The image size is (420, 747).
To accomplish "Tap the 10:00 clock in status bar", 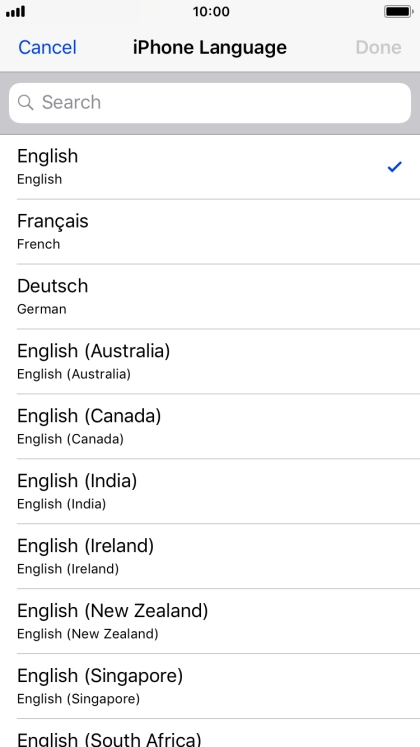I will [211, 11].
